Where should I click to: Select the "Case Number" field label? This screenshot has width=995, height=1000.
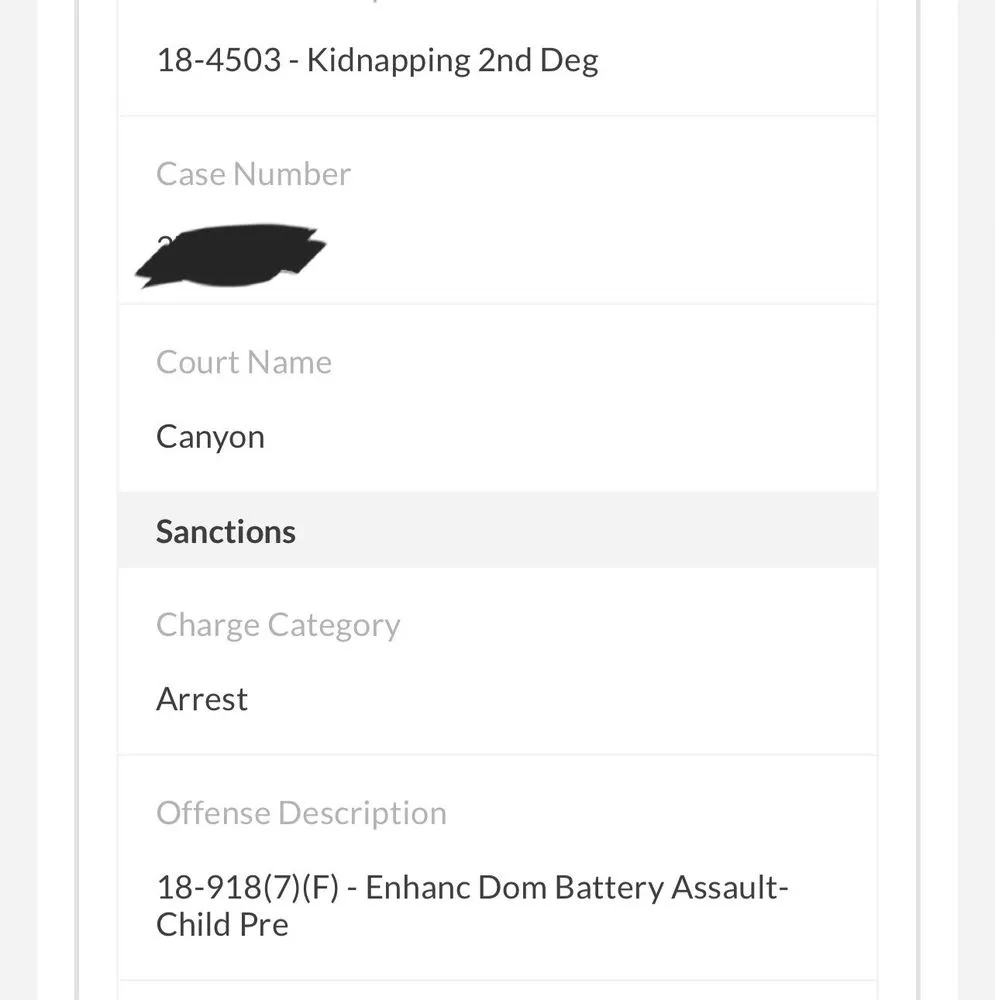tap(253, 174)
